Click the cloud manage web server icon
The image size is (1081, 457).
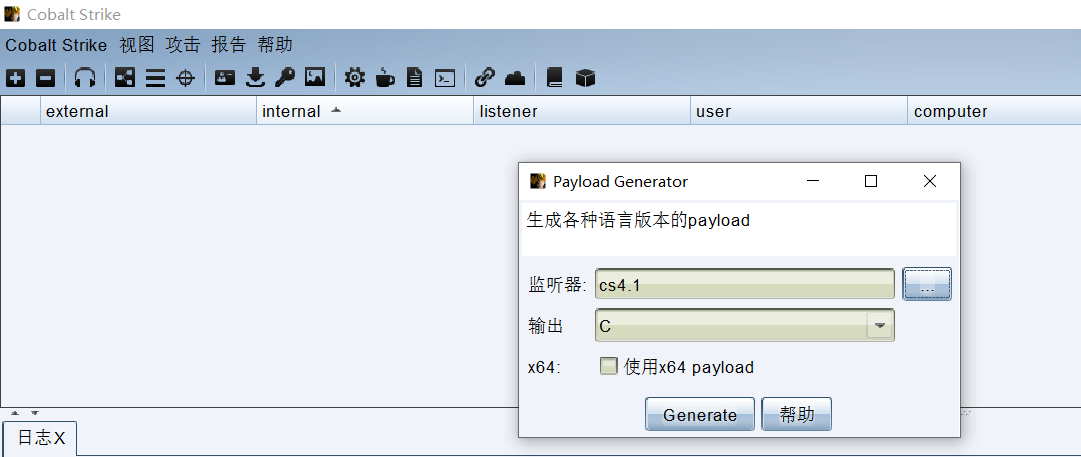515,78
